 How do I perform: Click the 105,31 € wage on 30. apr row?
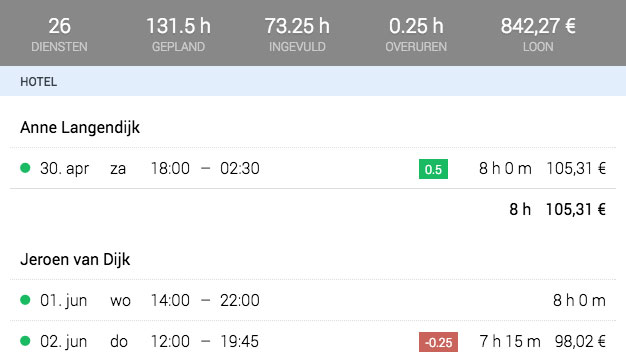[576, 169]
